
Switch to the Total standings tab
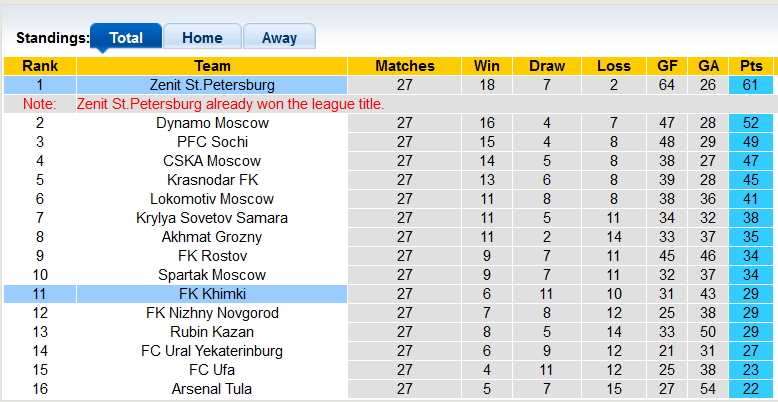pyautogui.click(x=126, y=38)
